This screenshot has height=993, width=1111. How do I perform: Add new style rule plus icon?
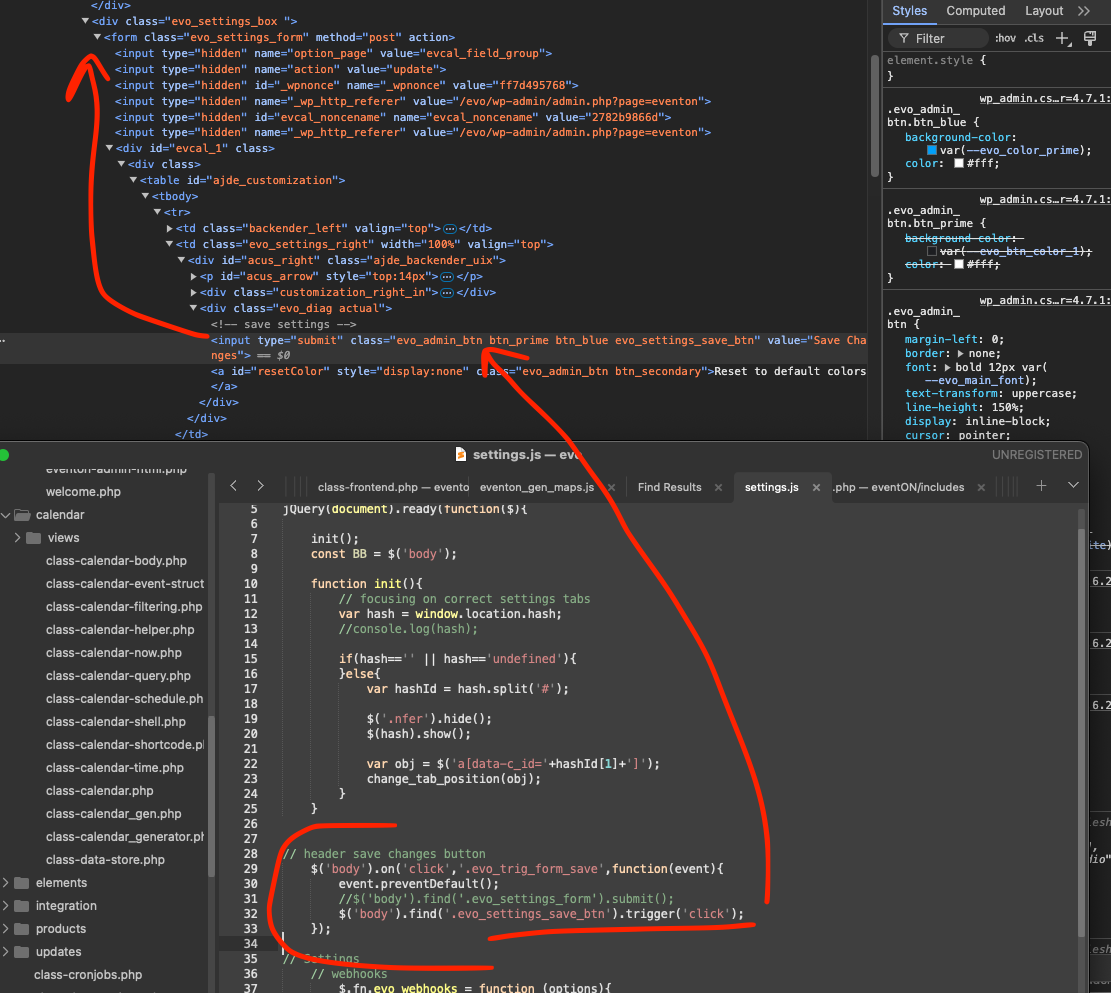(x=1063, y=38)
